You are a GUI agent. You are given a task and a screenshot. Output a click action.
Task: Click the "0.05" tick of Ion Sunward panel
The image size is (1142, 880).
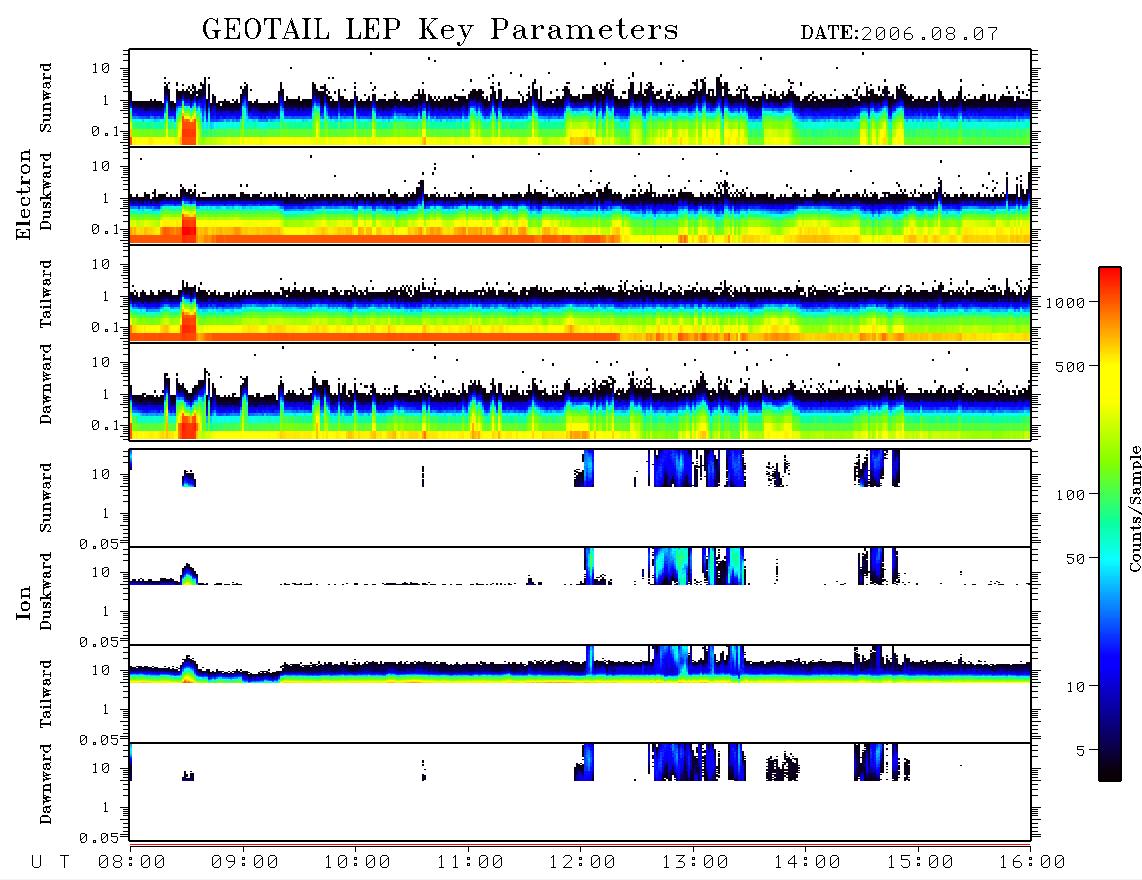(99, 544)
